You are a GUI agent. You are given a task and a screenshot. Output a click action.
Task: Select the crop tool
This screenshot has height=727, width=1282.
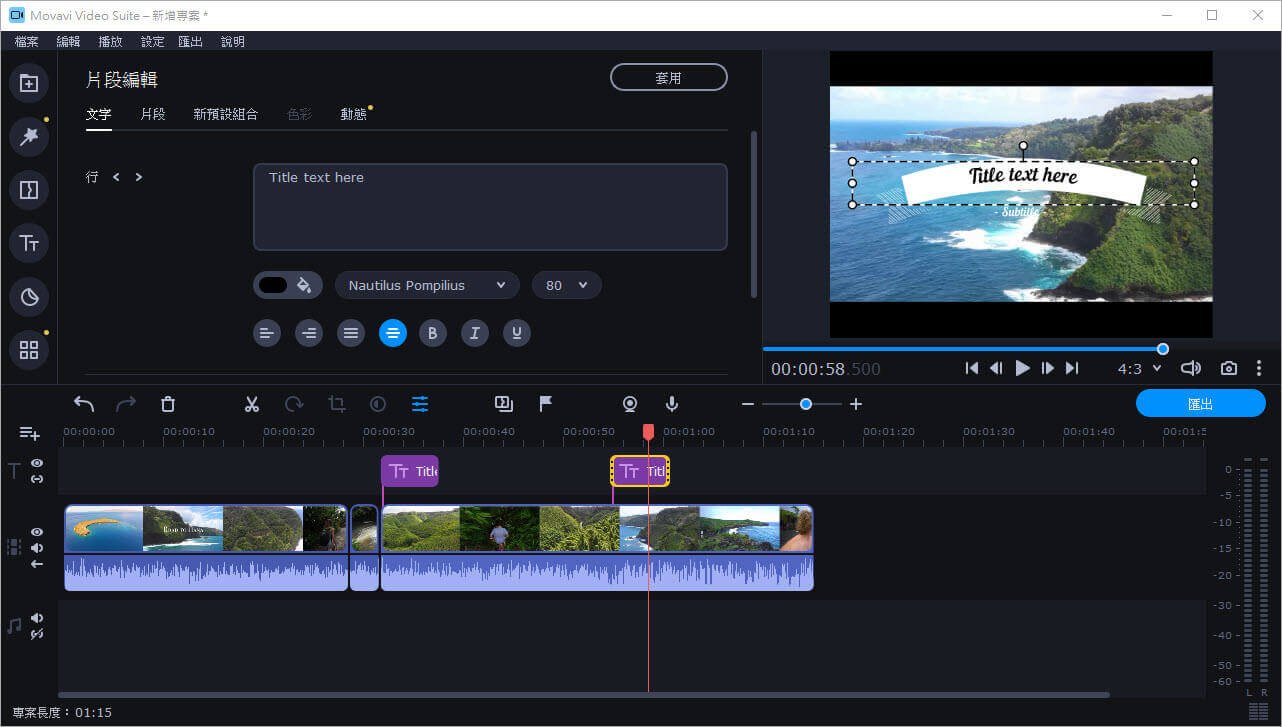(x=337, y=404)
